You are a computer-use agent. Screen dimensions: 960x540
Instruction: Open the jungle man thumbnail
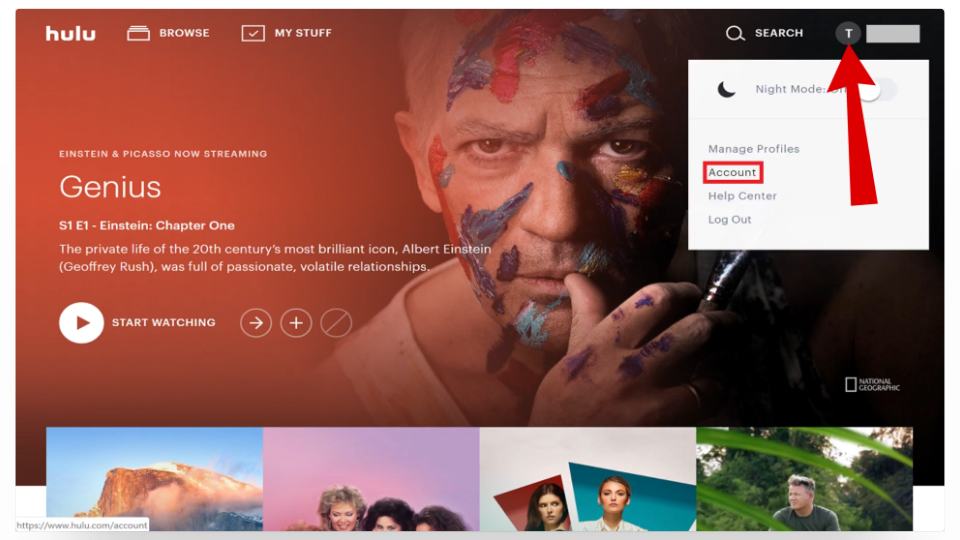(804, 479)
